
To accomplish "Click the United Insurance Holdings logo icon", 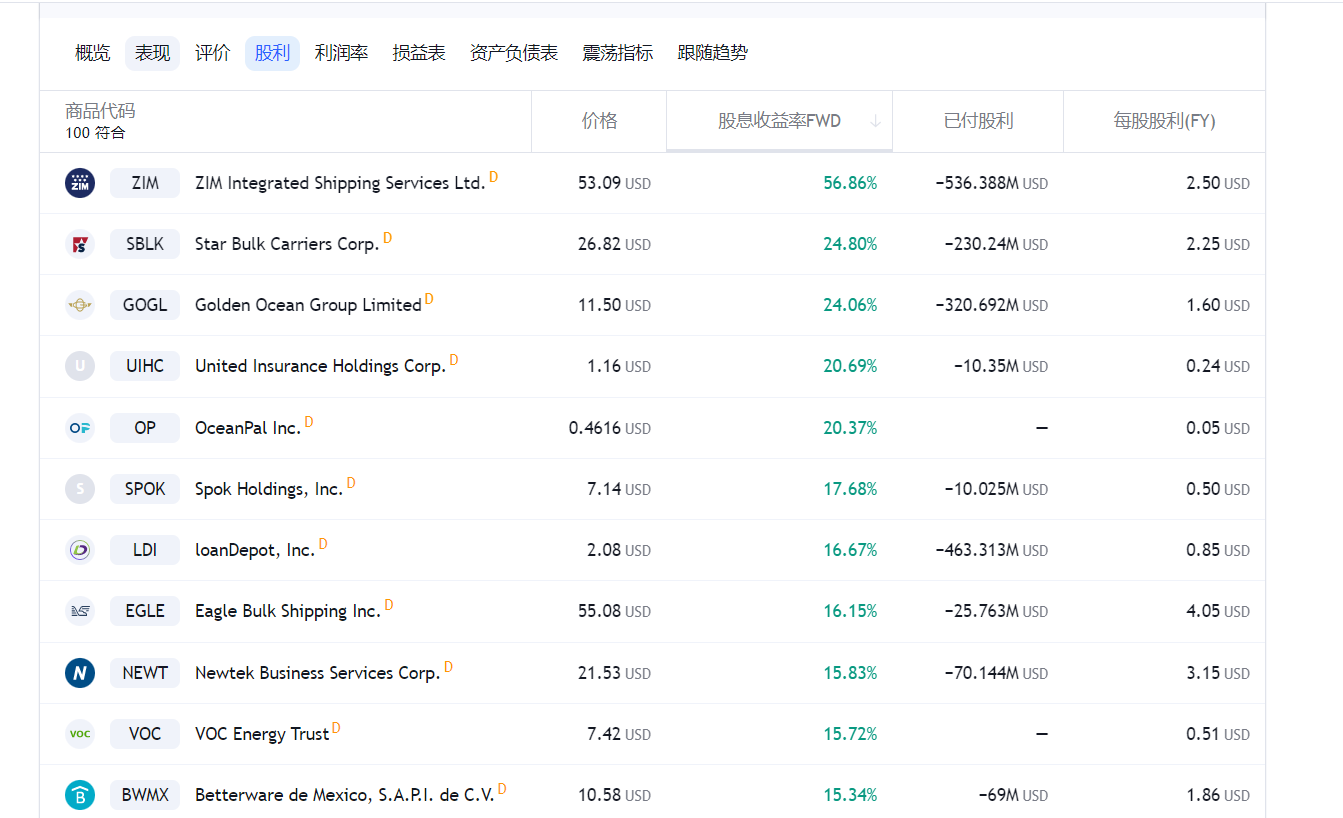I will tap(80, 366).
